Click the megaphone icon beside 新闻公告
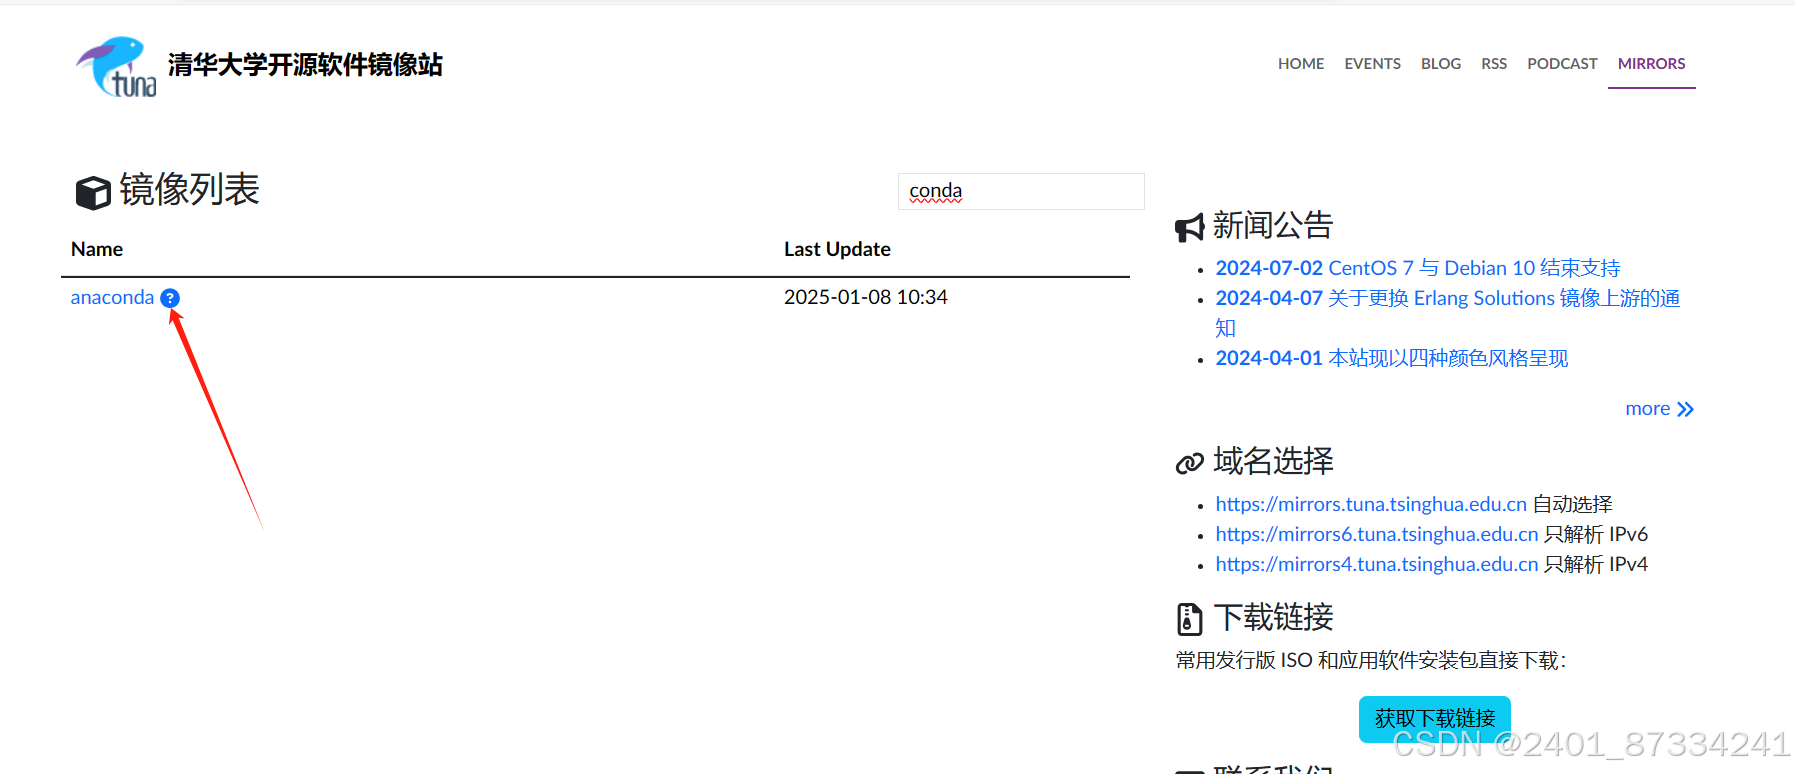 [1189, 228]
